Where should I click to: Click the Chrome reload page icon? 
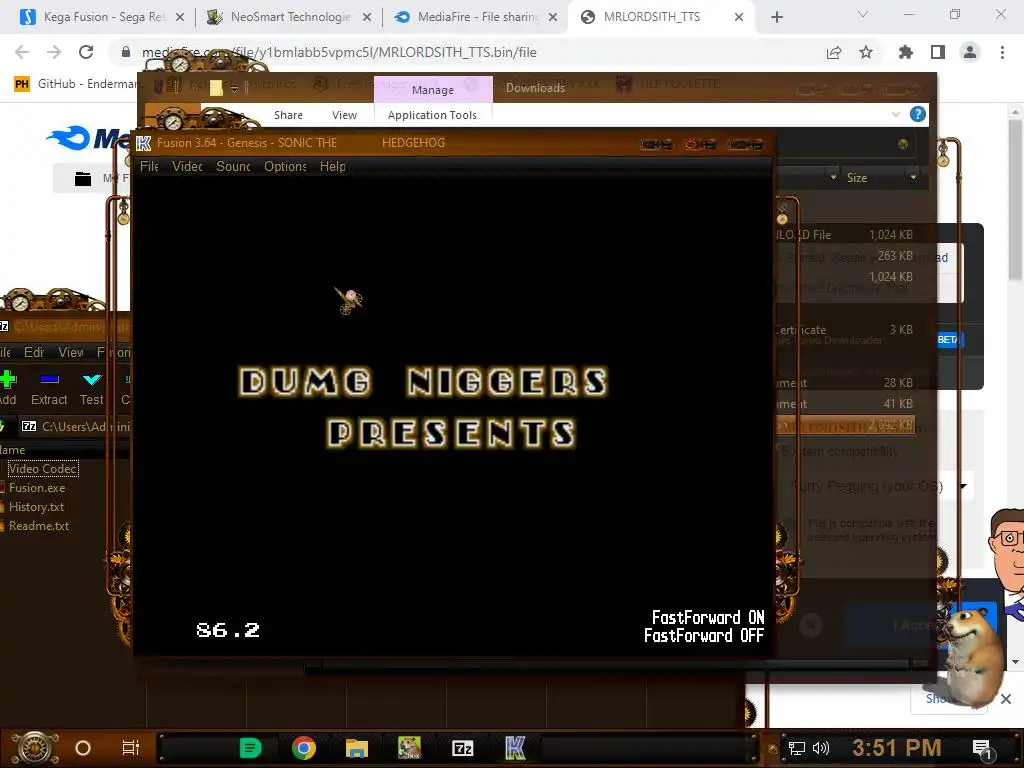pyautogui.click(x=86, y=52)
